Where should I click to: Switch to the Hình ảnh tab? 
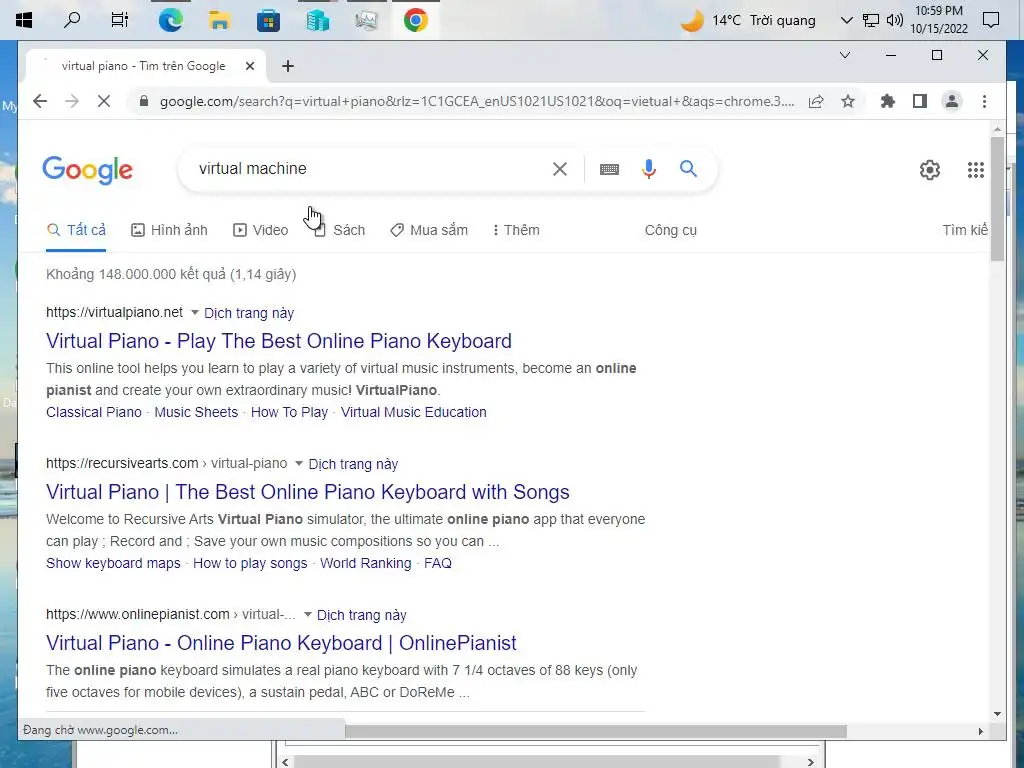[169, 230]
